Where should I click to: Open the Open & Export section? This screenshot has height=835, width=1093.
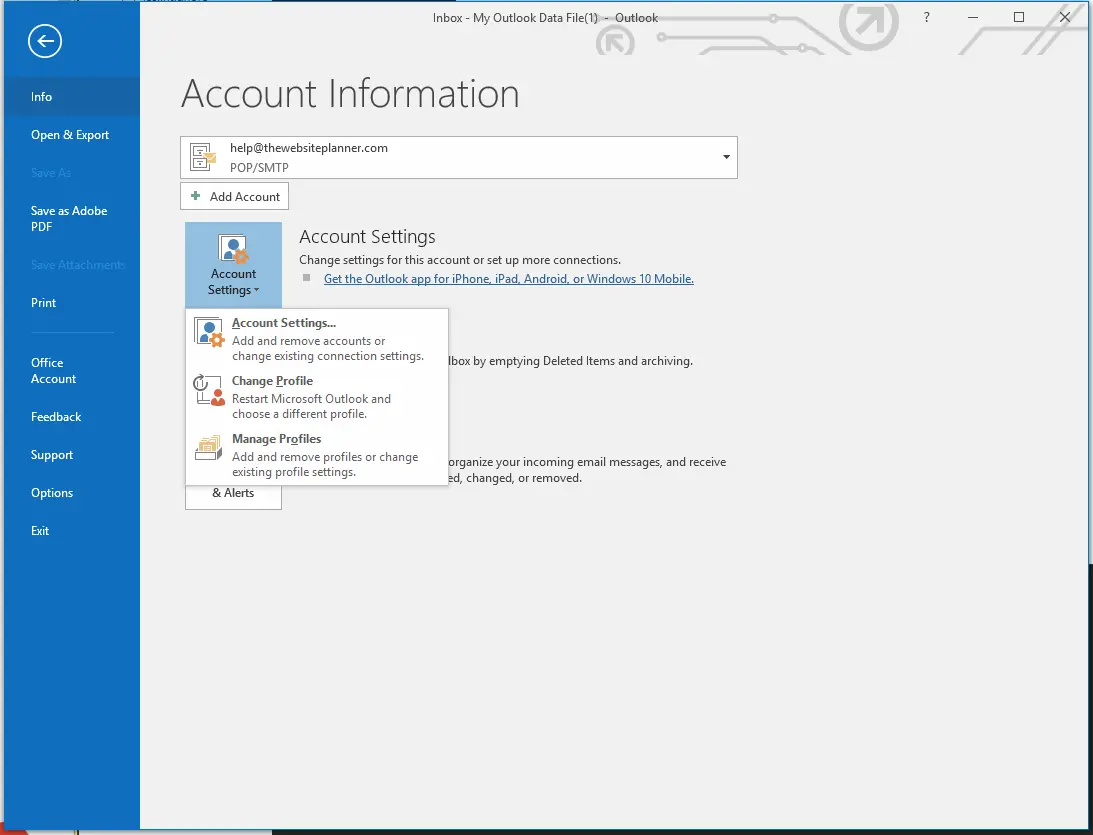tap(72, 135)
